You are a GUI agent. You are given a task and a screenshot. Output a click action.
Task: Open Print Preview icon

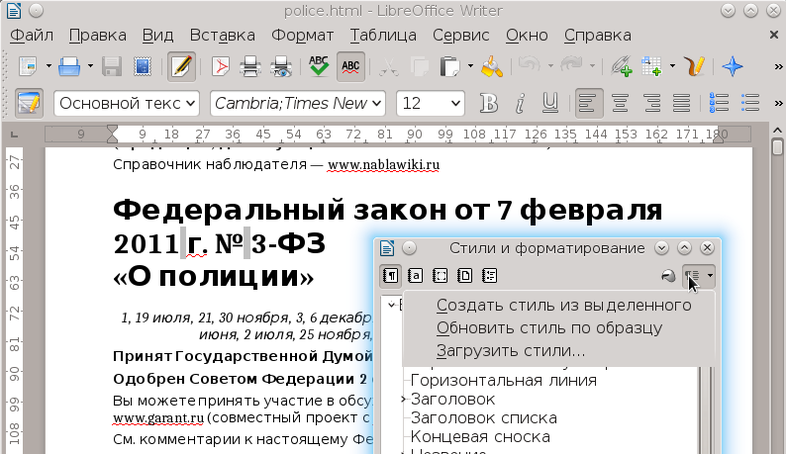coord(281,66)
